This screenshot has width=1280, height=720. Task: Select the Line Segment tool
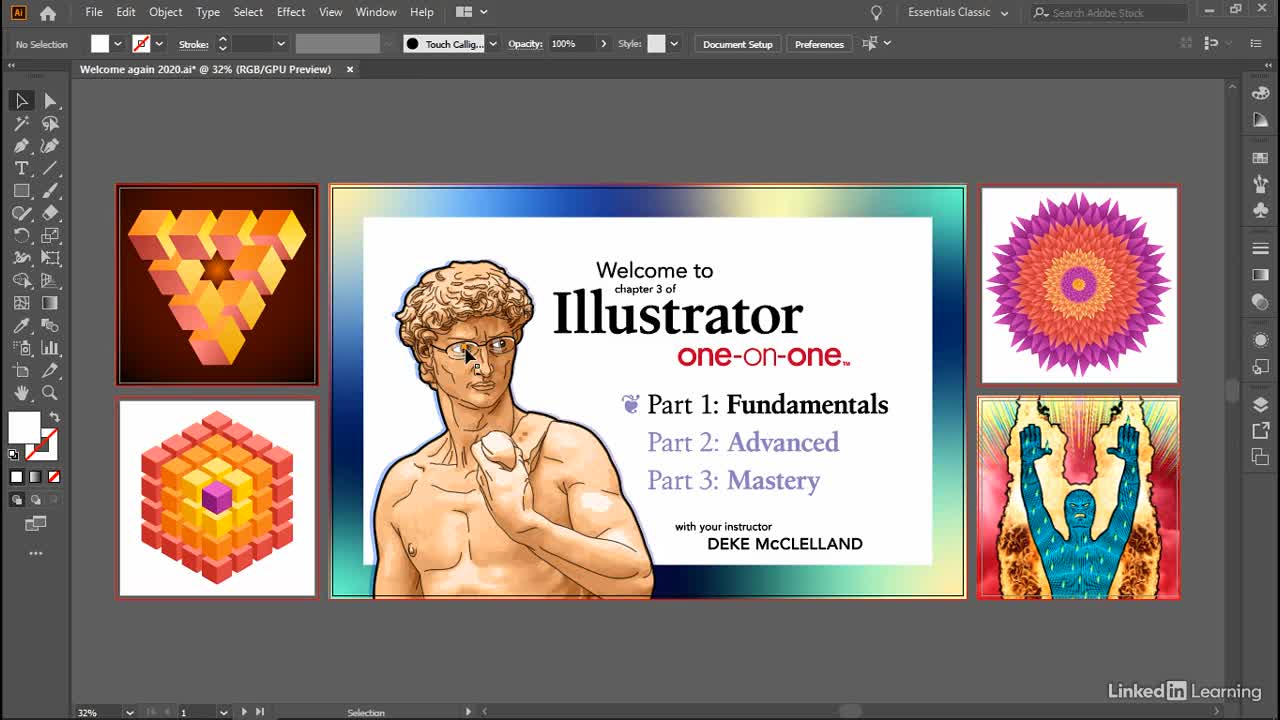[x=50, y=168]
